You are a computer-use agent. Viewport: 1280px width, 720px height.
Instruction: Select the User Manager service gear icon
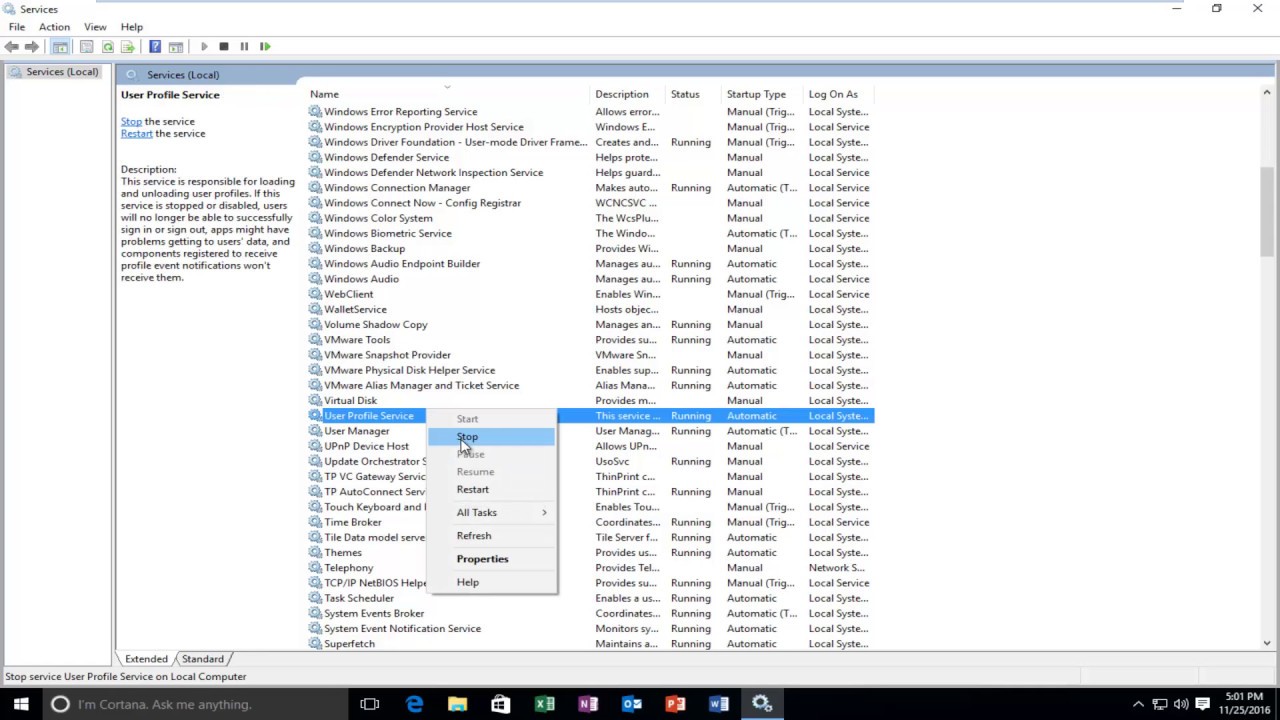pos(315,431)
